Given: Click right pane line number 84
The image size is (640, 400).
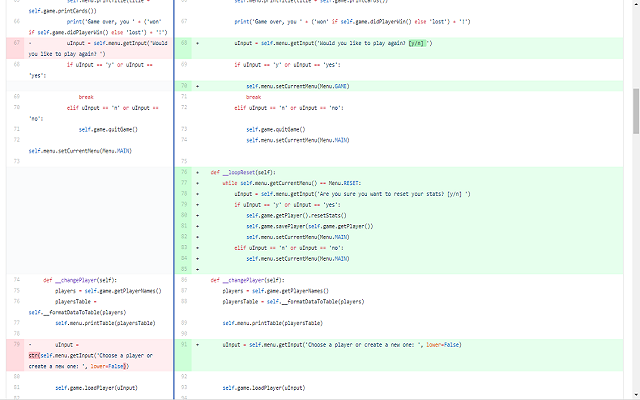Looking at the screenshot, I should pos(184,258).
